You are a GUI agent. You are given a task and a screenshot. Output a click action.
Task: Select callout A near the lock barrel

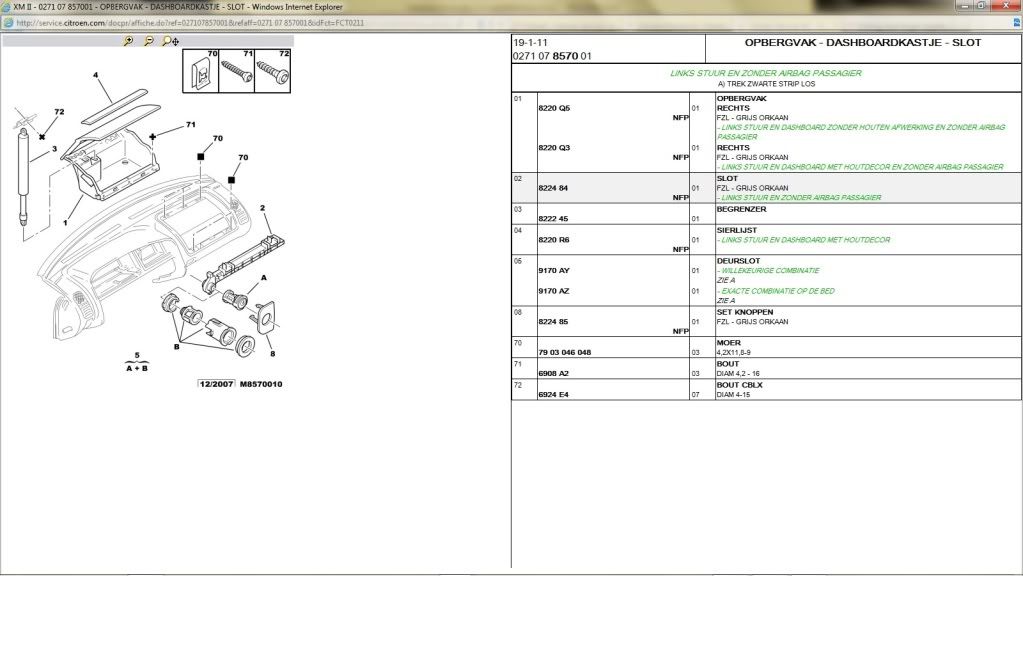pyautogui.click(x=264, y=277)
